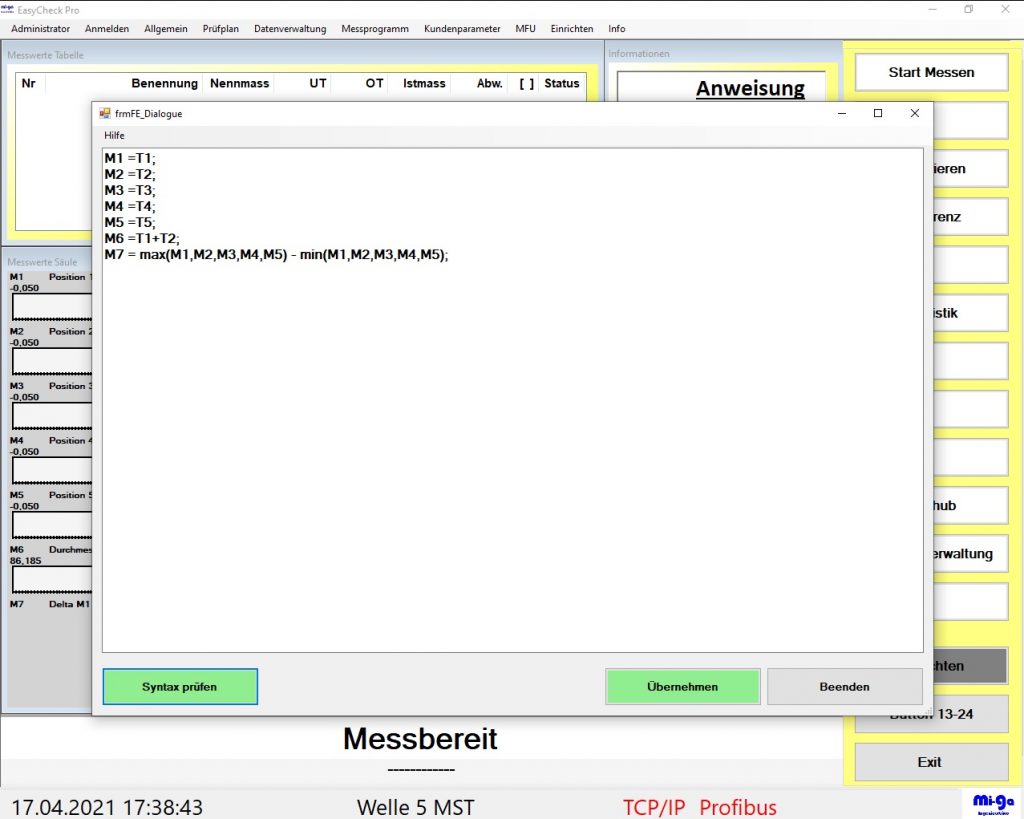Screen dimensions: 1024x819
Task: Click inside the formula text editor area
Action: click(512, 450)
